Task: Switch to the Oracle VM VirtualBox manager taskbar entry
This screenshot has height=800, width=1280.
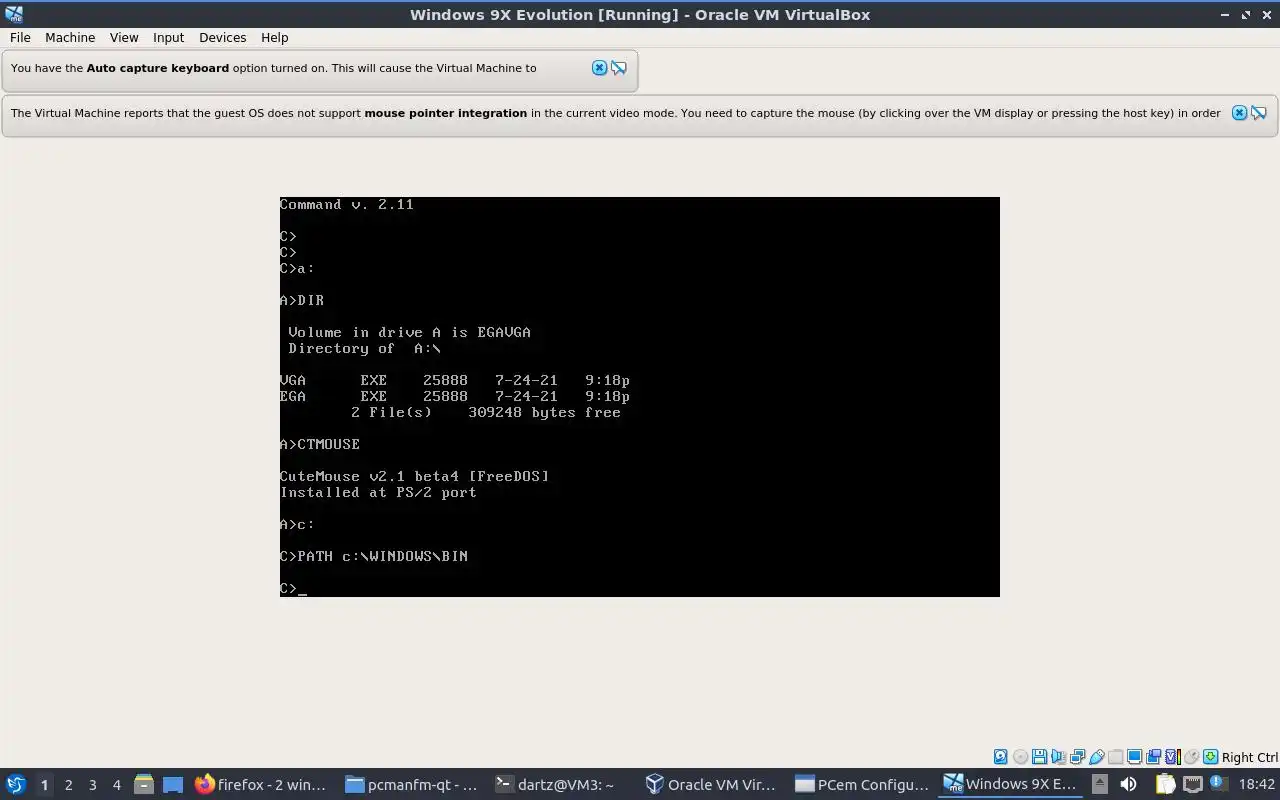Action: (x=712, y=785)
